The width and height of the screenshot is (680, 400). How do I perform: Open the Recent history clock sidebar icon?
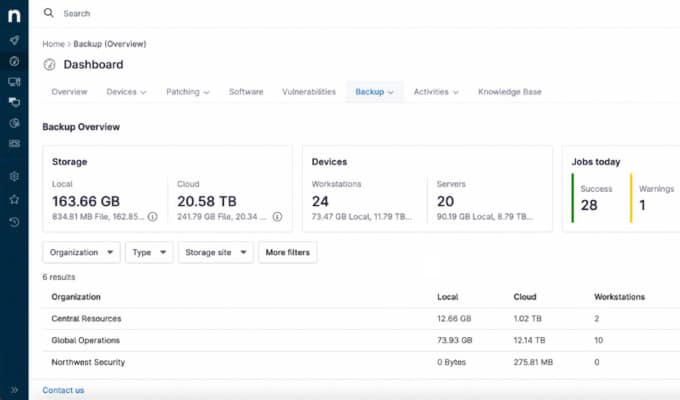click(14, 222)
